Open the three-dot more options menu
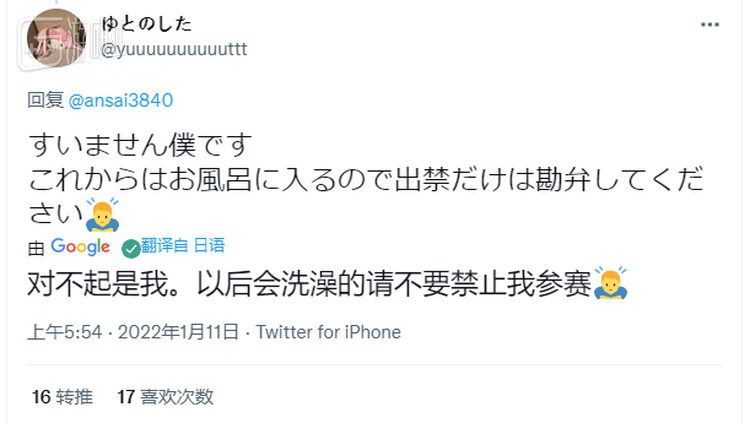This screenshot has width=750, height=423. click(710, 24)
